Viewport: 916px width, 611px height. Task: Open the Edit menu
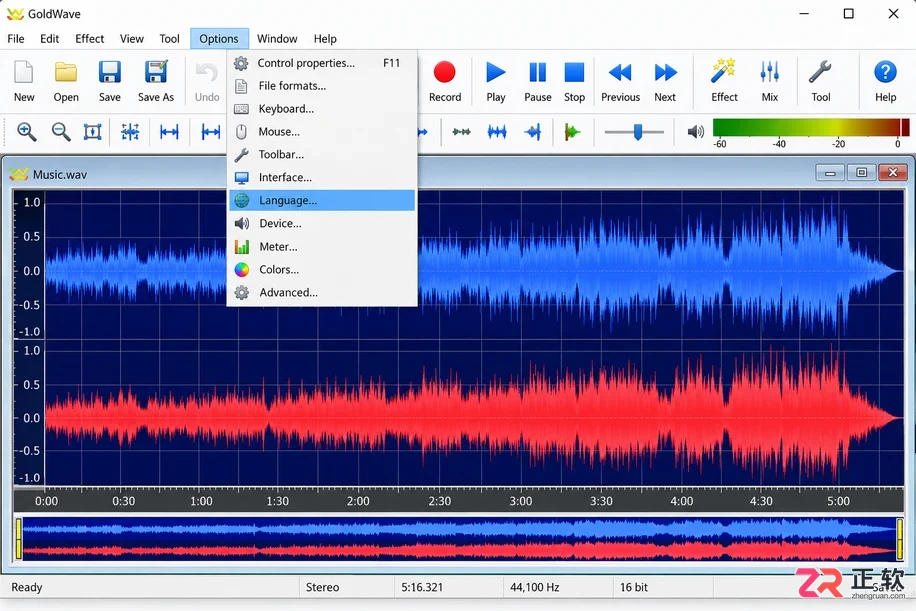(50, 39)
